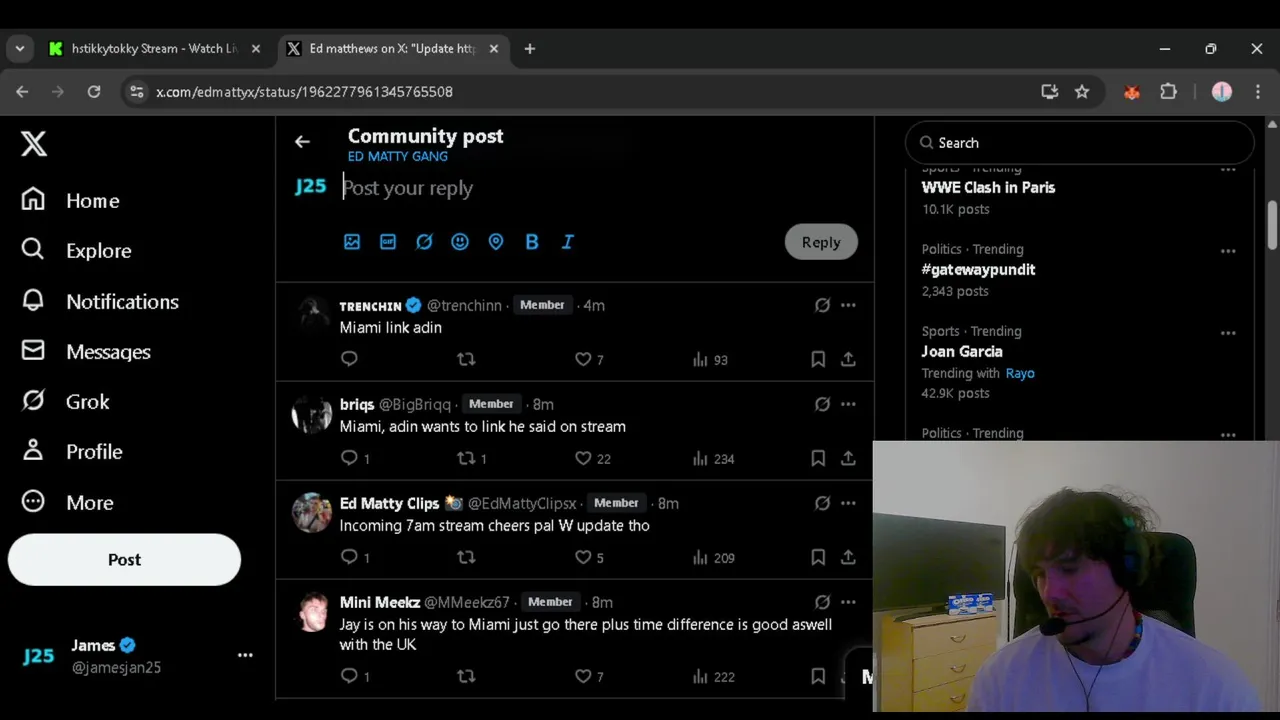Tag location in the reply

click(496, 242)
